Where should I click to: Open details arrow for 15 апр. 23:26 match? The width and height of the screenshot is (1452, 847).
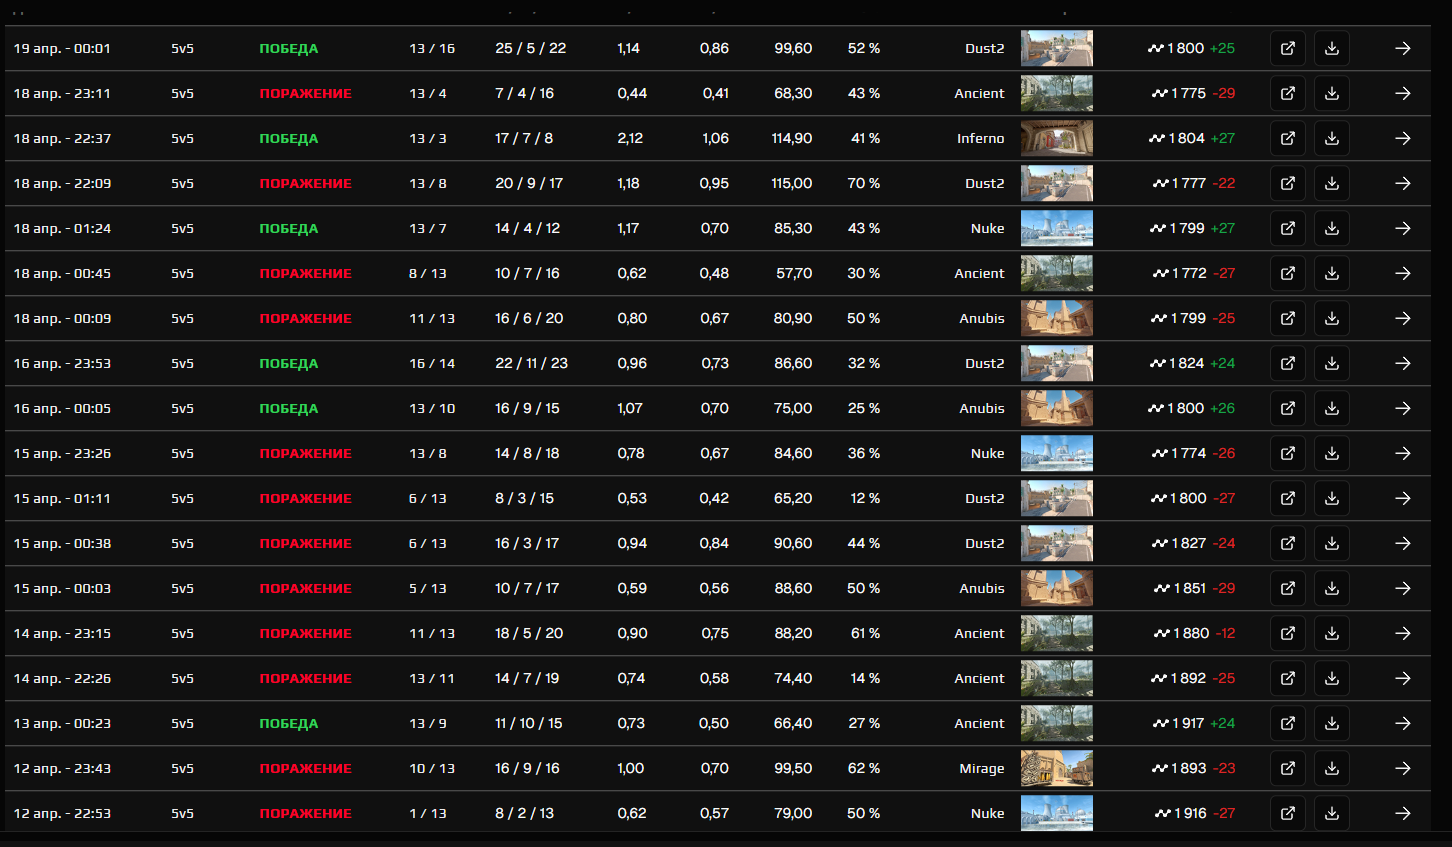pos(1403,453)
